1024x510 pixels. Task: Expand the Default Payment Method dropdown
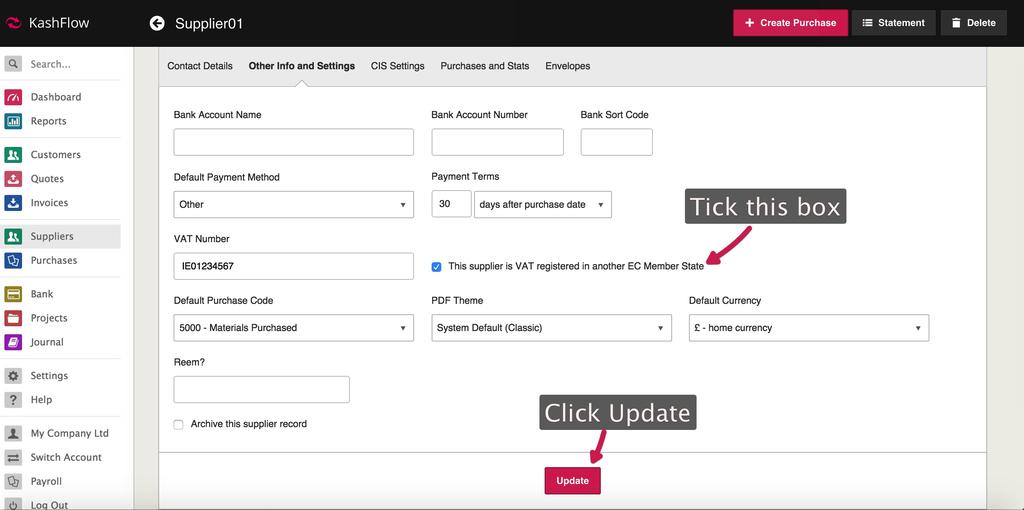click(293, 204)
